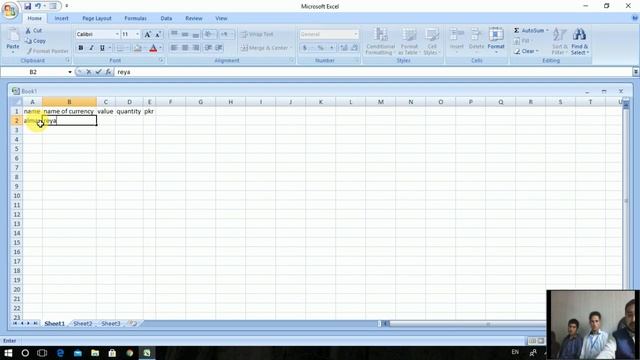Image resolution: width=640 pixels, height=360 pixels.
Task: Increase indent in Alignment group
Action: point(219,48)
